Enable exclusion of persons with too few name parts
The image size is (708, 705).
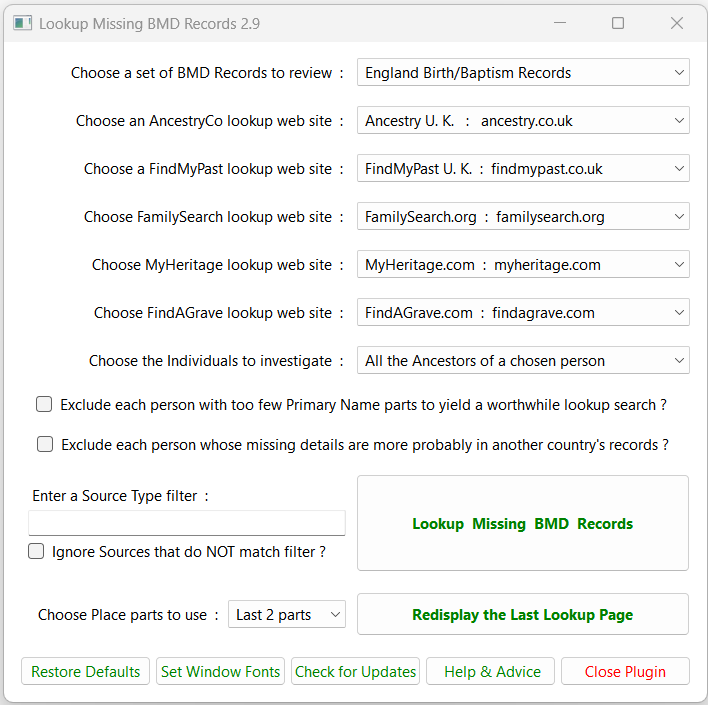44,405
